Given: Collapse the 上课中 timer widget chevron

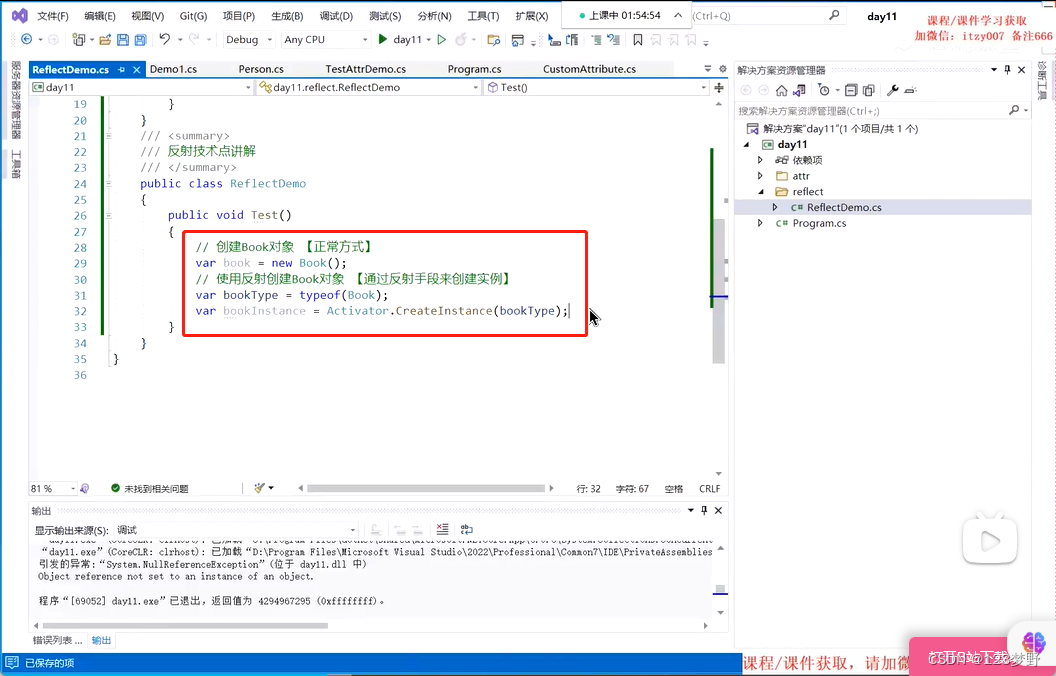Looking at the screenshot, I should [678, 15].
